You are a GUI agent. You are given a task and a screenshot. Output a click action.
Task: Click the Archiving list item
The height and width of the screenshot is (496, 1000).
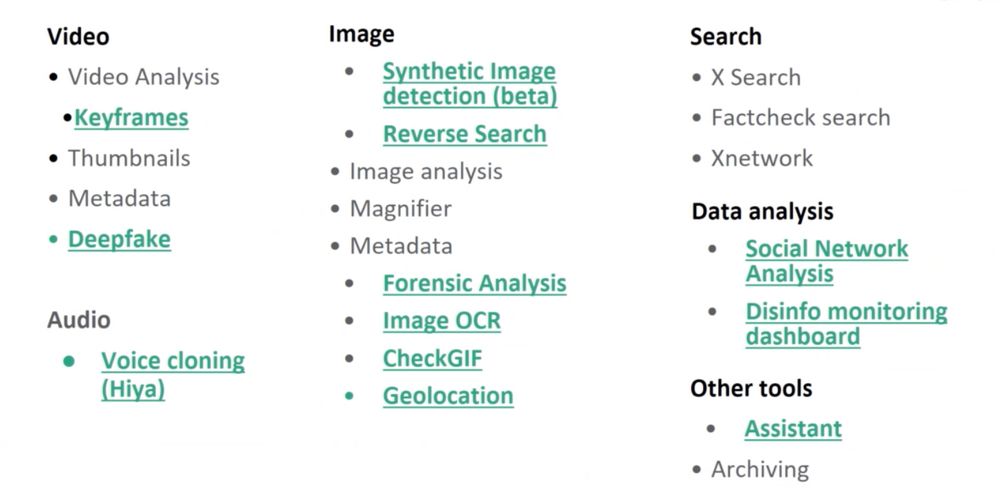pyautogui.click(x=759, y=469)
